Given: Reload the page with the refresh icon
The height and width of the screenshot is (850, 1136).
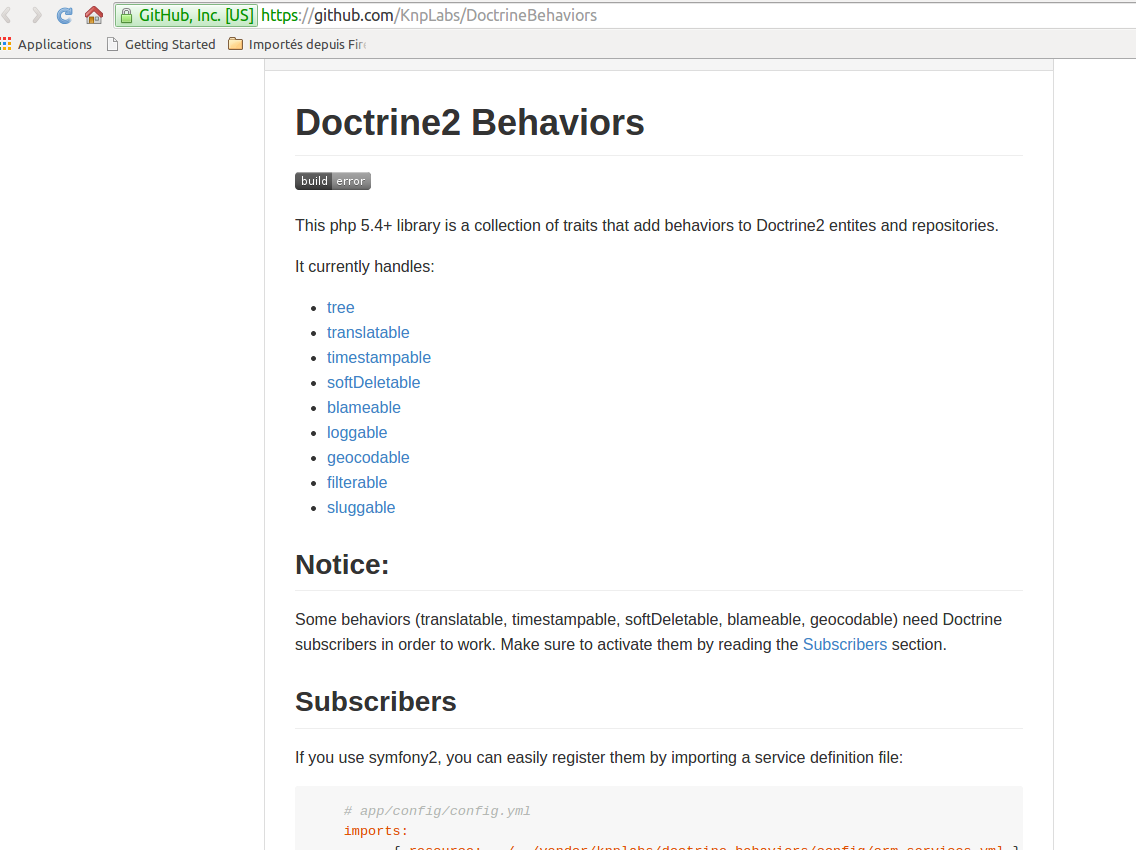Looking at the screenshot, I should tap(64, 15).
